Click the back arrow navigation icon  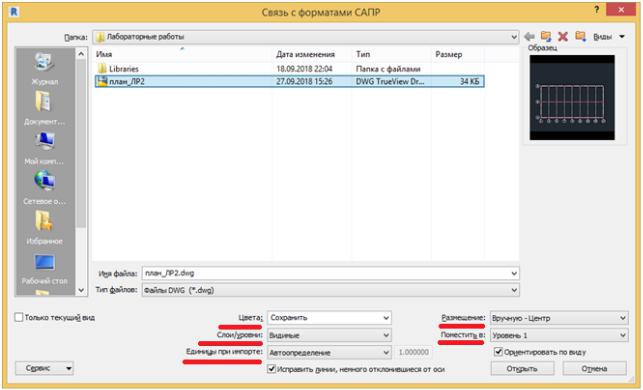tap(529, 36)
